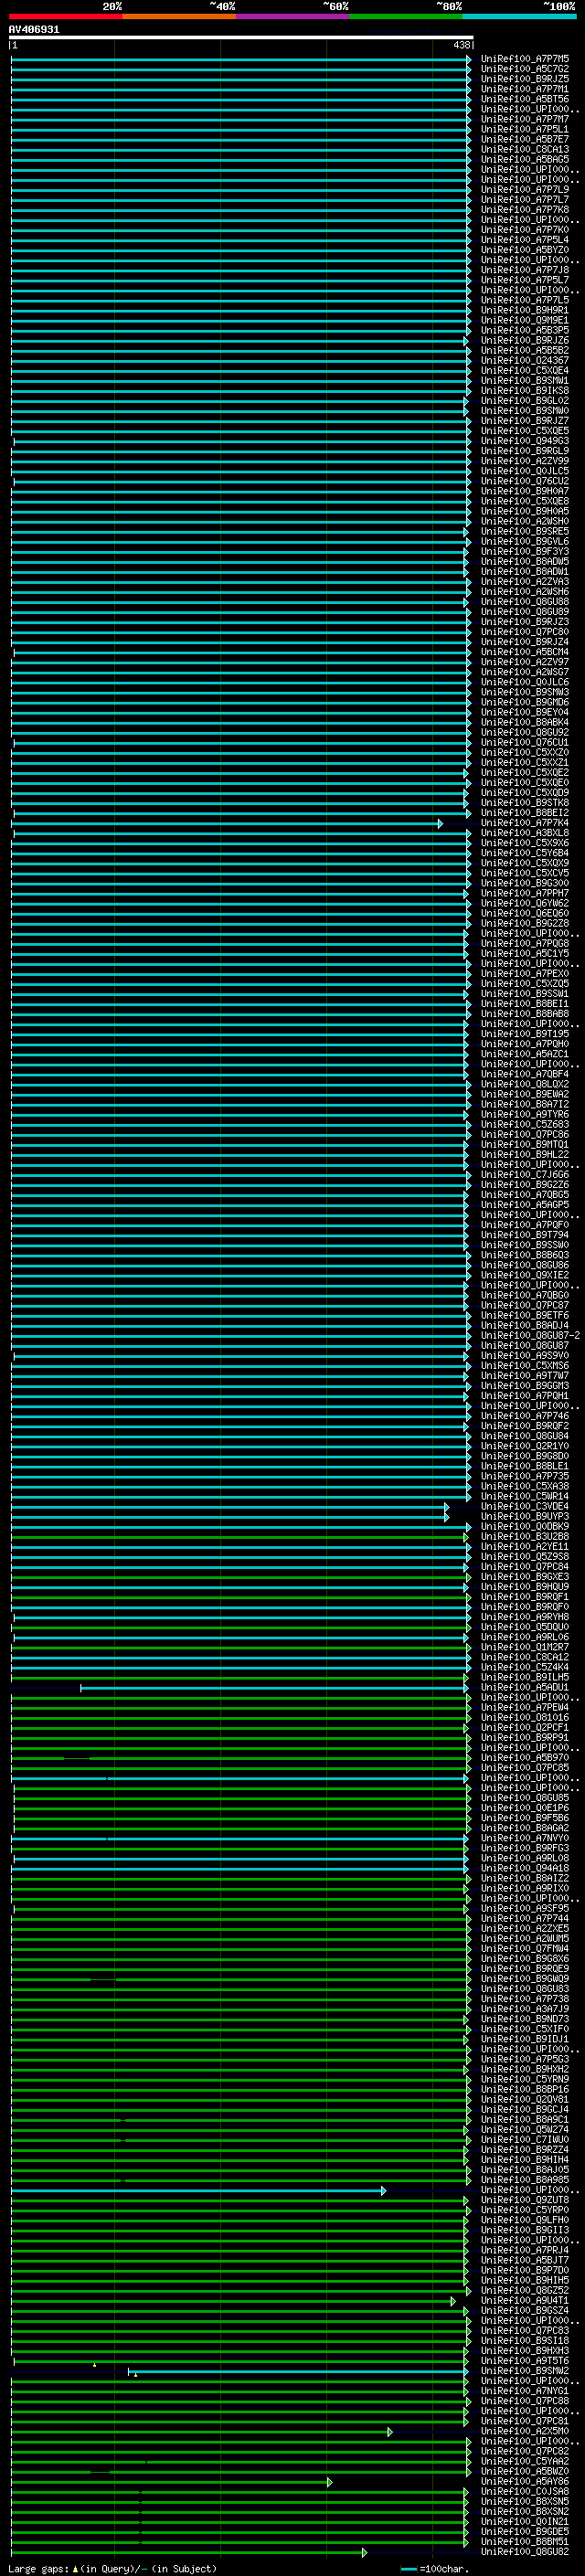The width and height of the screenshot is (585, 2576).
Task: Select the UniRef100_C8CA13 label
Action: tap(525, 150)
